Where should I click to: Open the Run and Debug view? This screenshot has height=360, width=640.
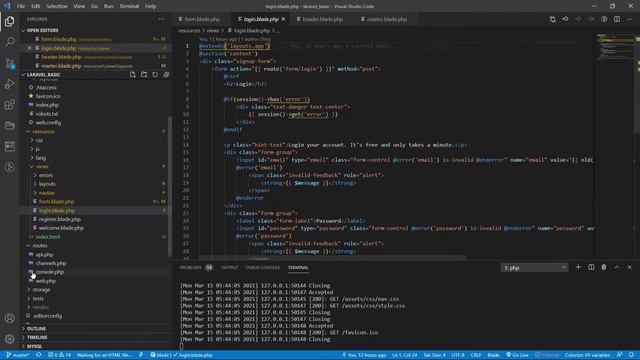pyautogui.click(x=9, y=84)
